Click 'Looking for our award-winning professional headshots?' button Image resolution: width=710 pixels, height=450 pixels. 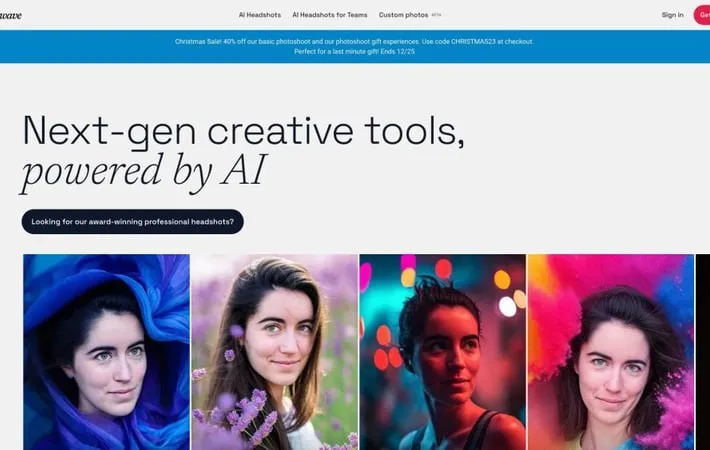click(x=133, y=222)
